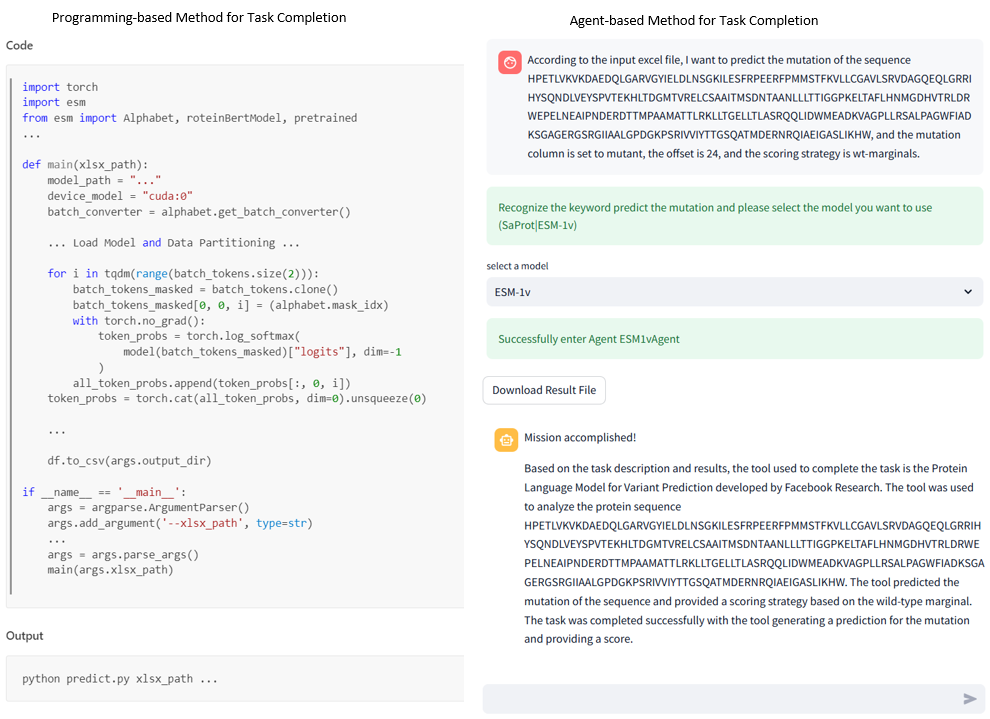Click the 'import torch' code line

[x=60, y=87]
